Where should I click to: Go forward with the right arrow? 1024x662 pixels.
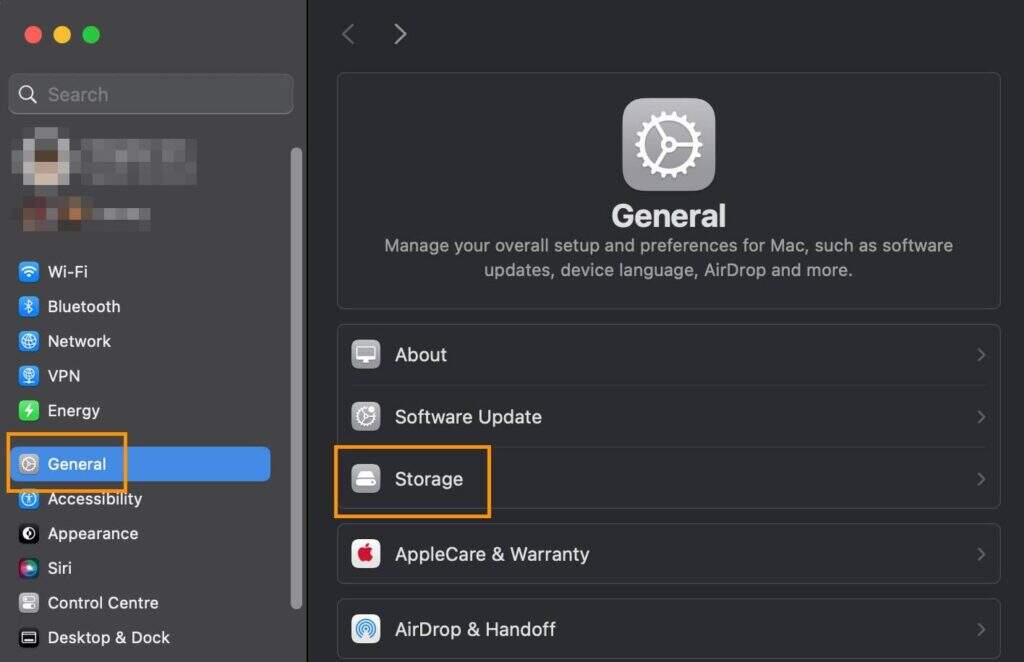point(400,34)
